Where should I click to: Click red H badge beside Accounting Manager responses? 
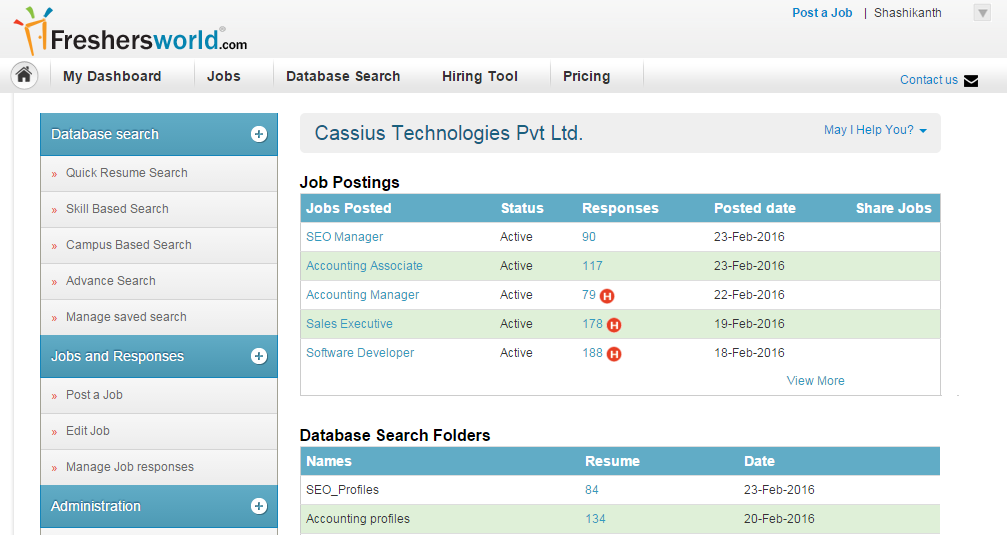[607, 296]
